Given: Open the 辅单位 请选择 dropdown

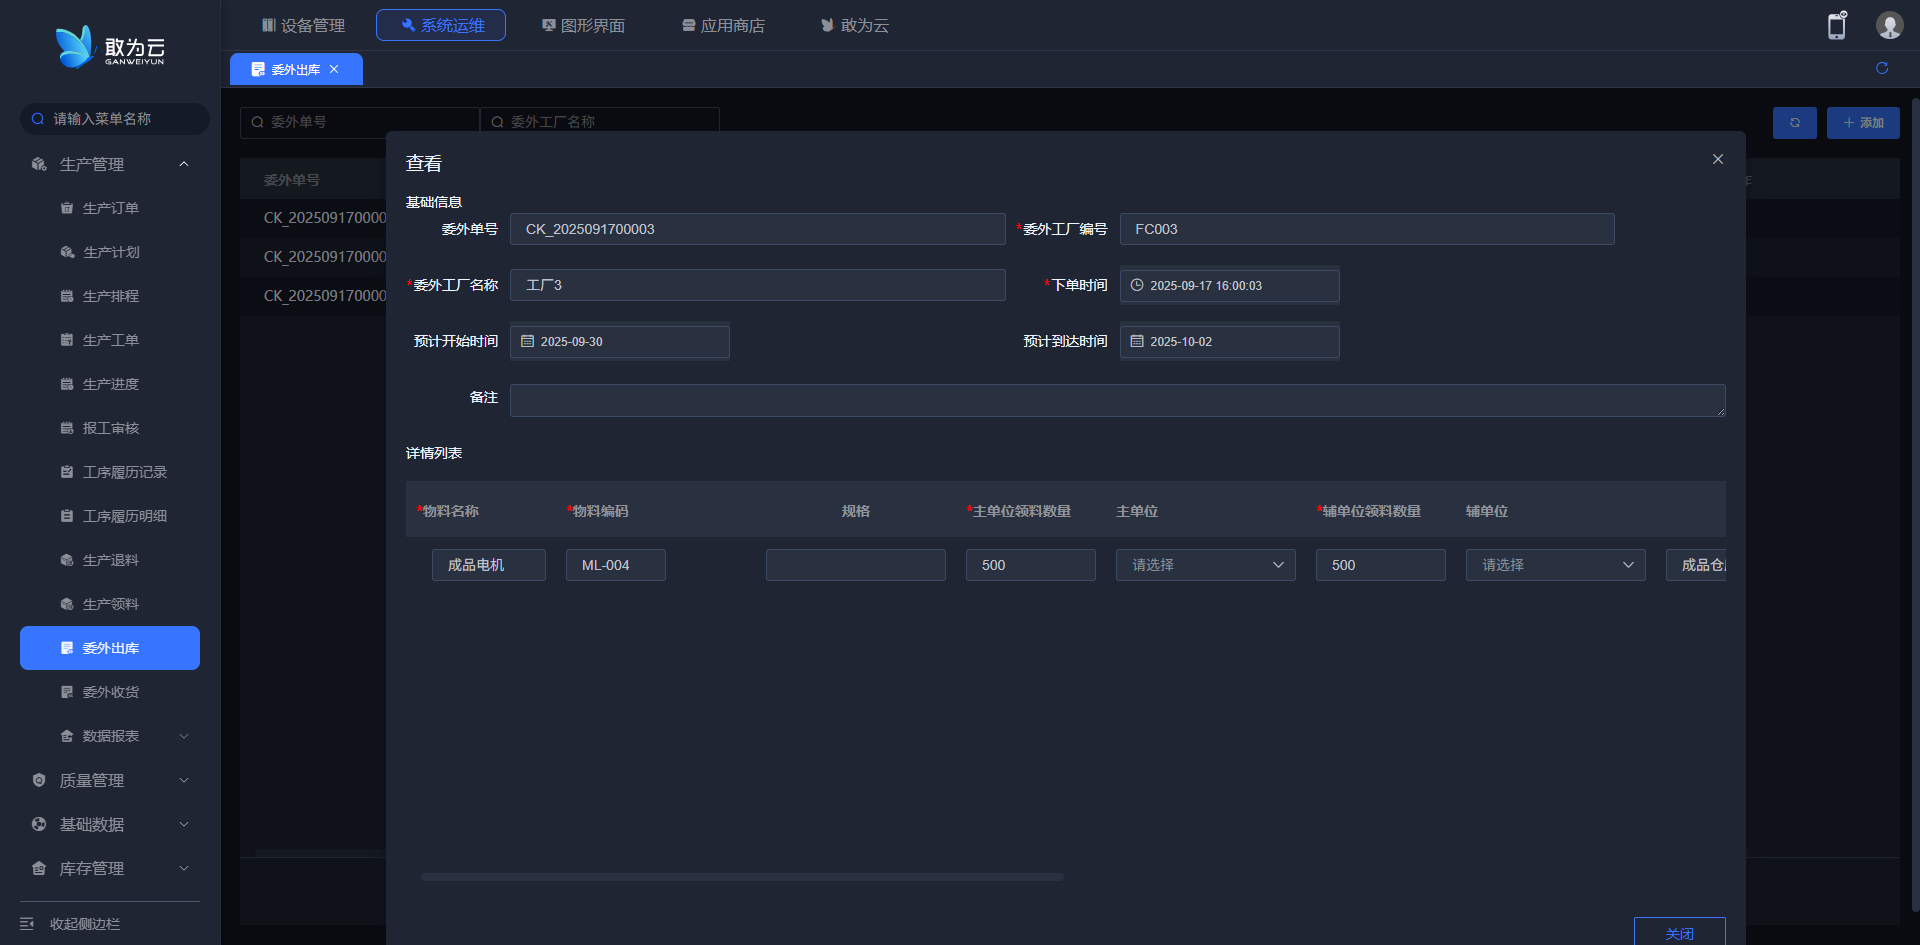Looking at the screenshot, I should [1555, 565].
